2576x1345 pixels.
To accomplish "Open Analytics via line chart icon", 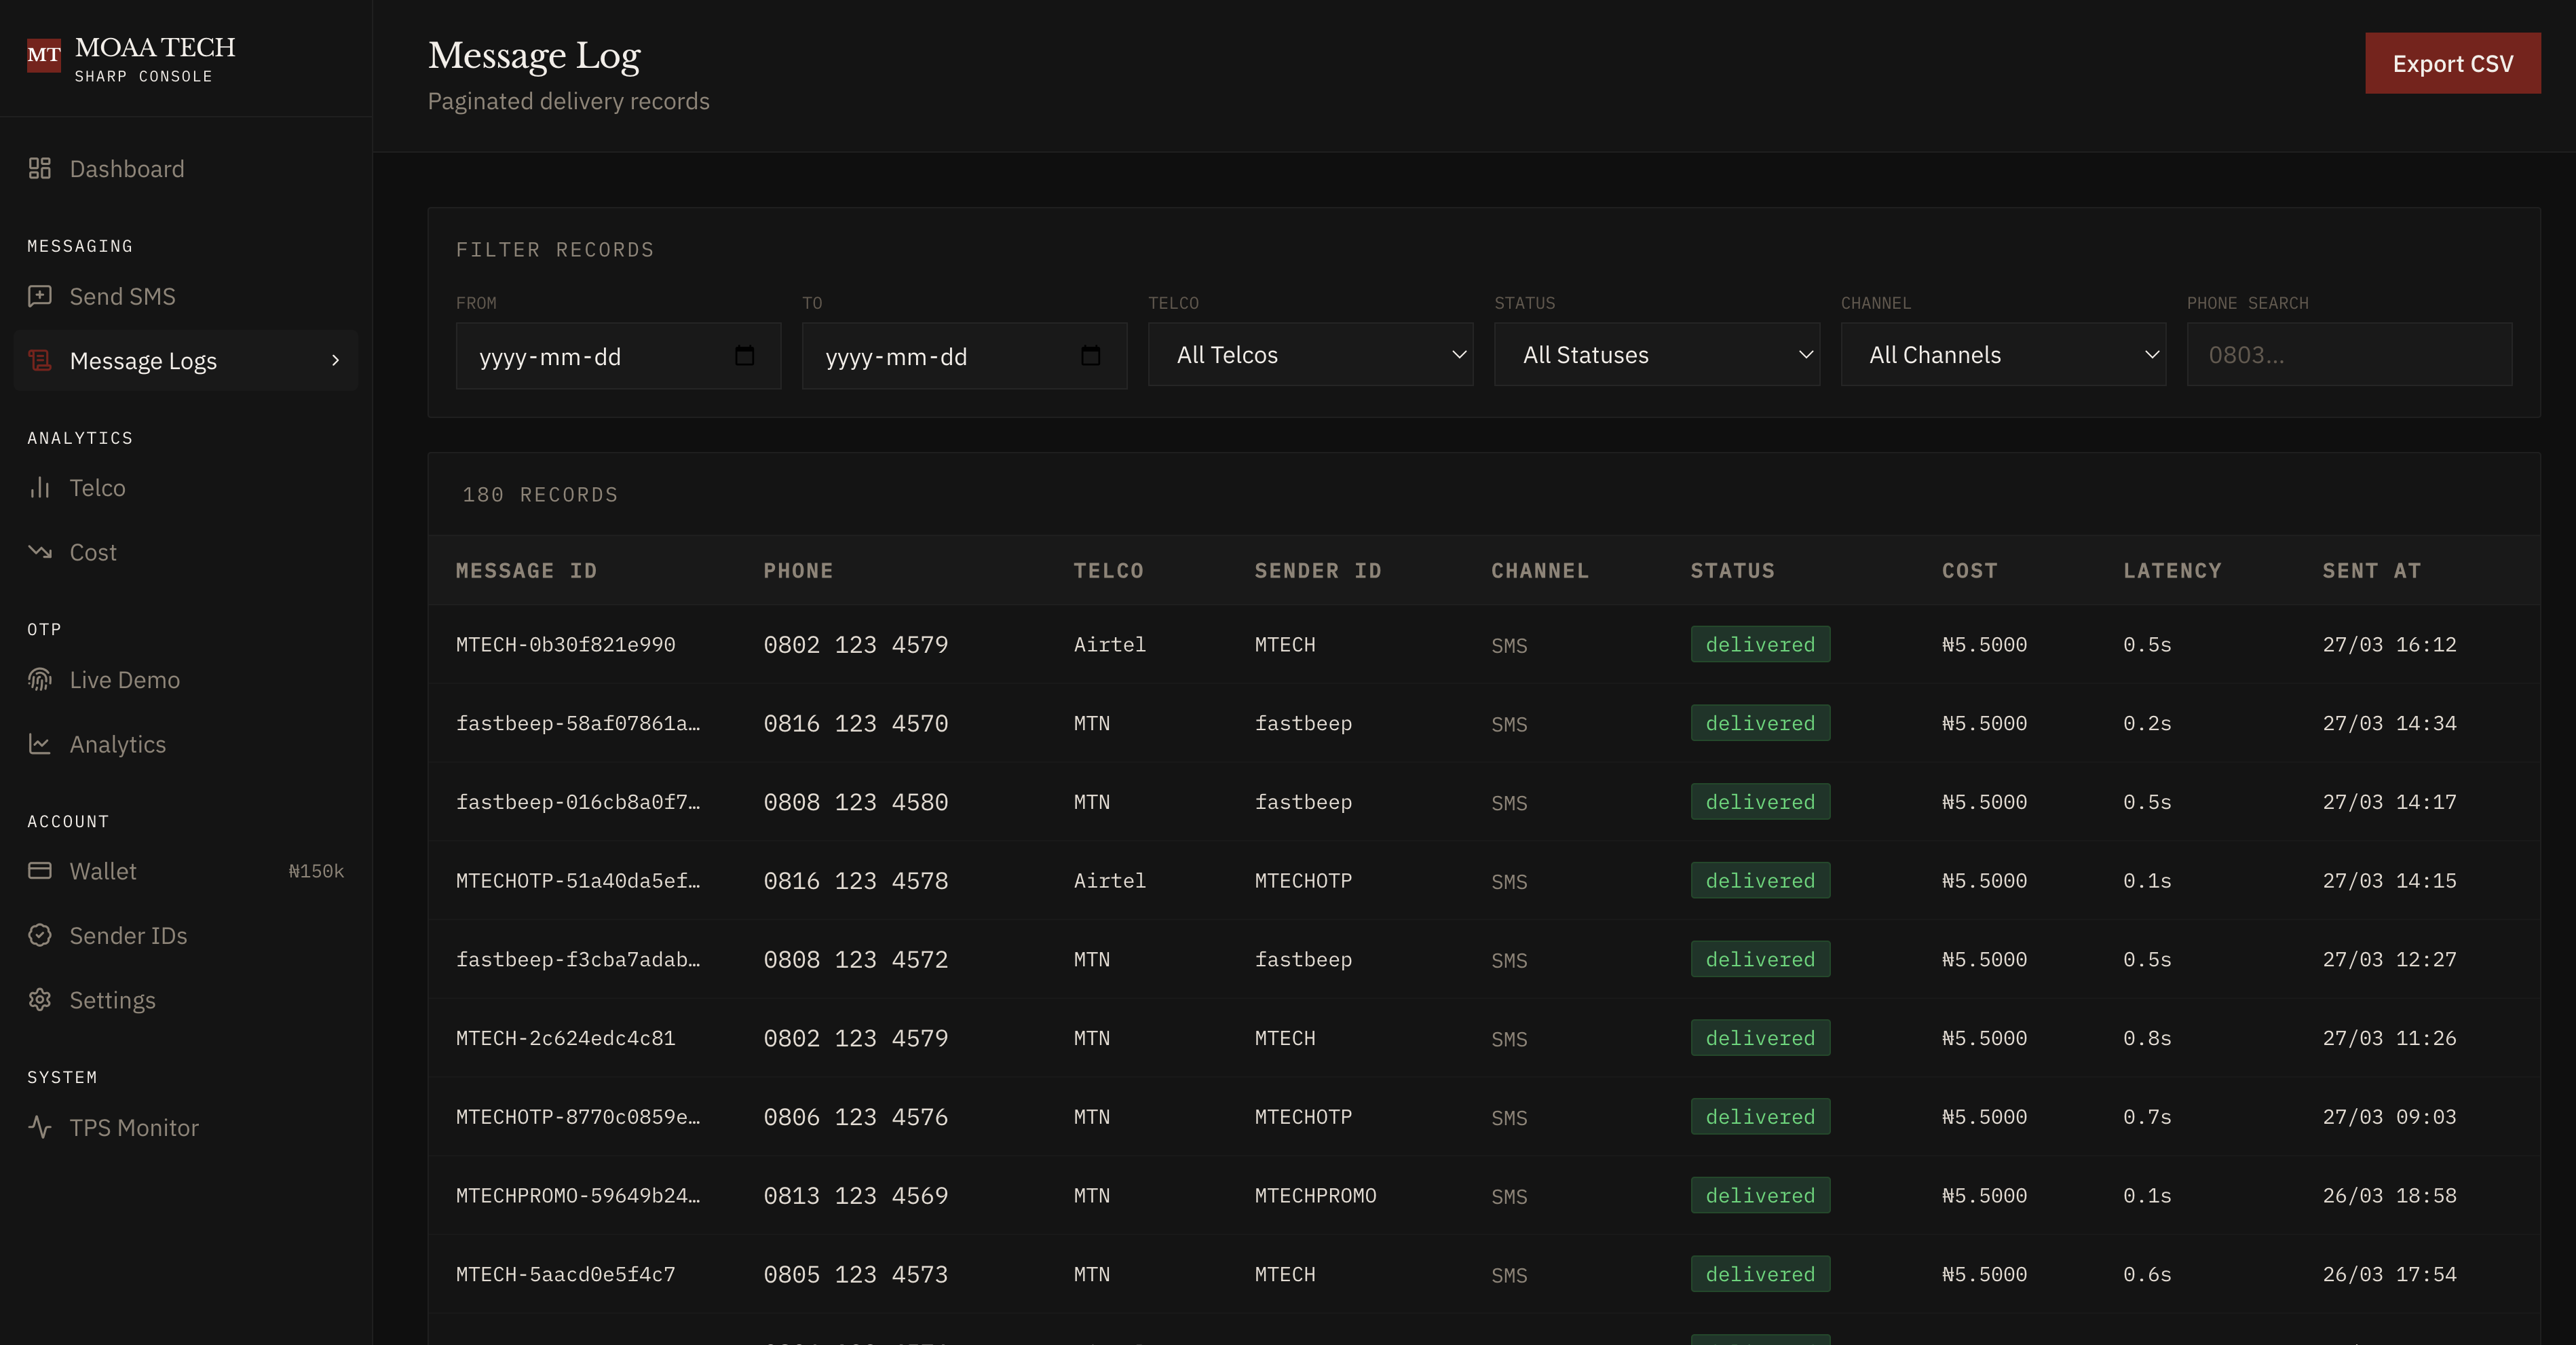I will (x=39, y=743).
